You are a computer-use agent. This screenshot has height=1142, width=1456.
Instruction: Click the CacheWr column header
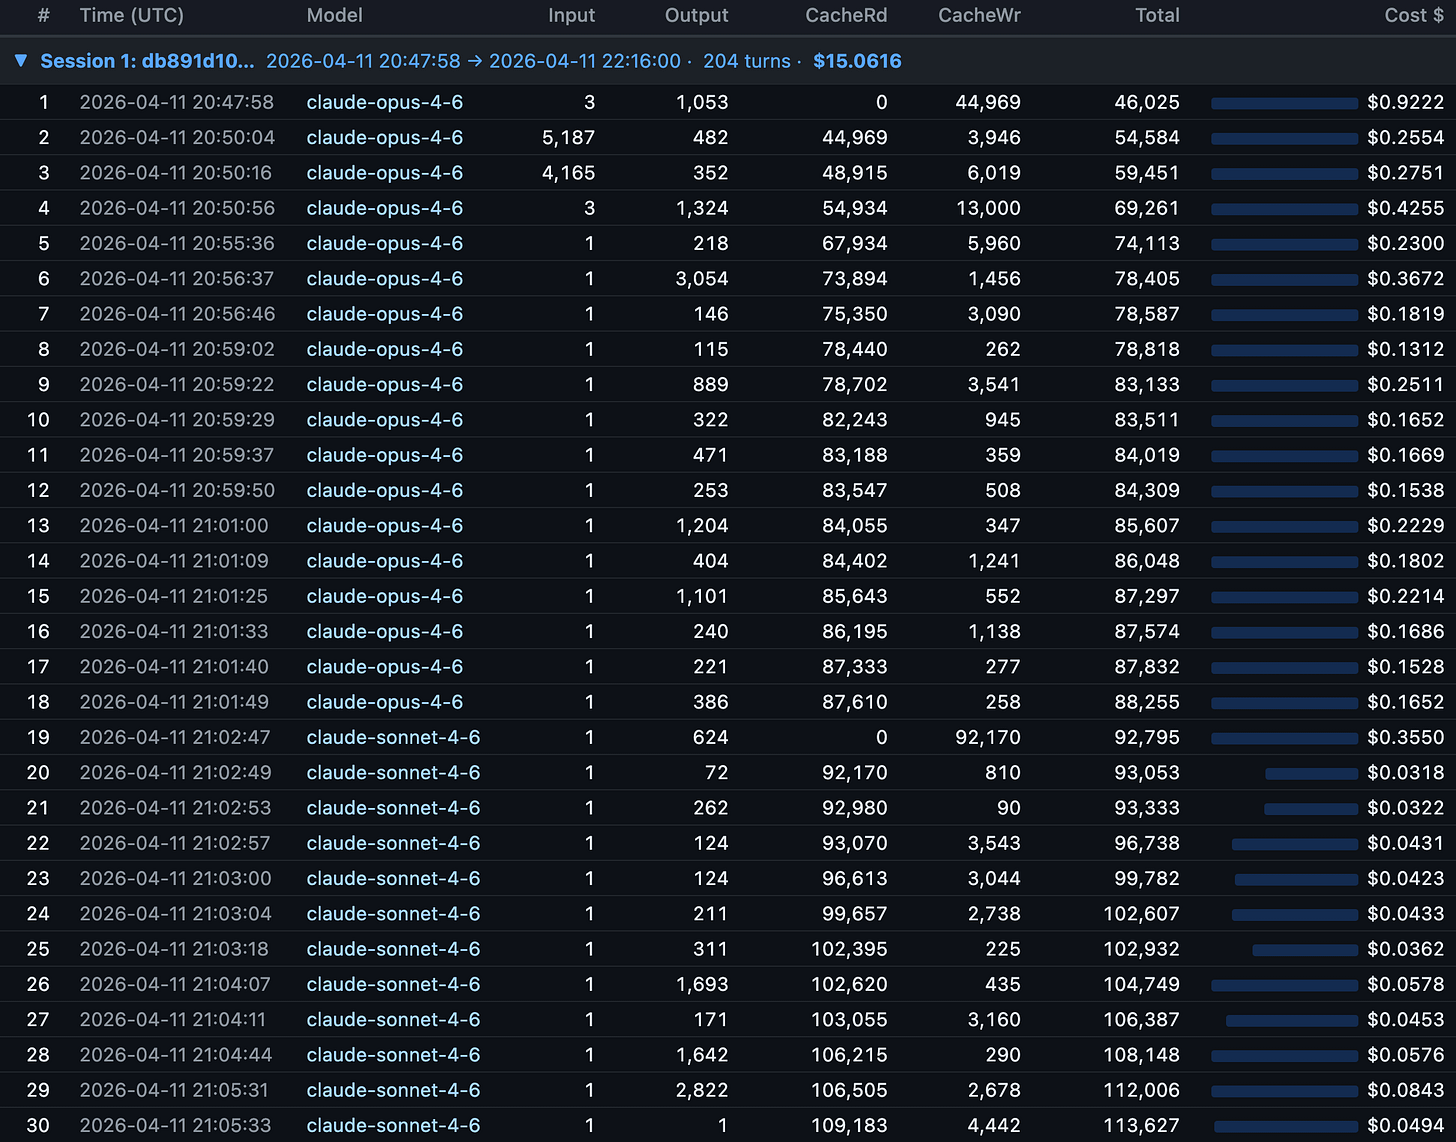(x=979, y=15)
